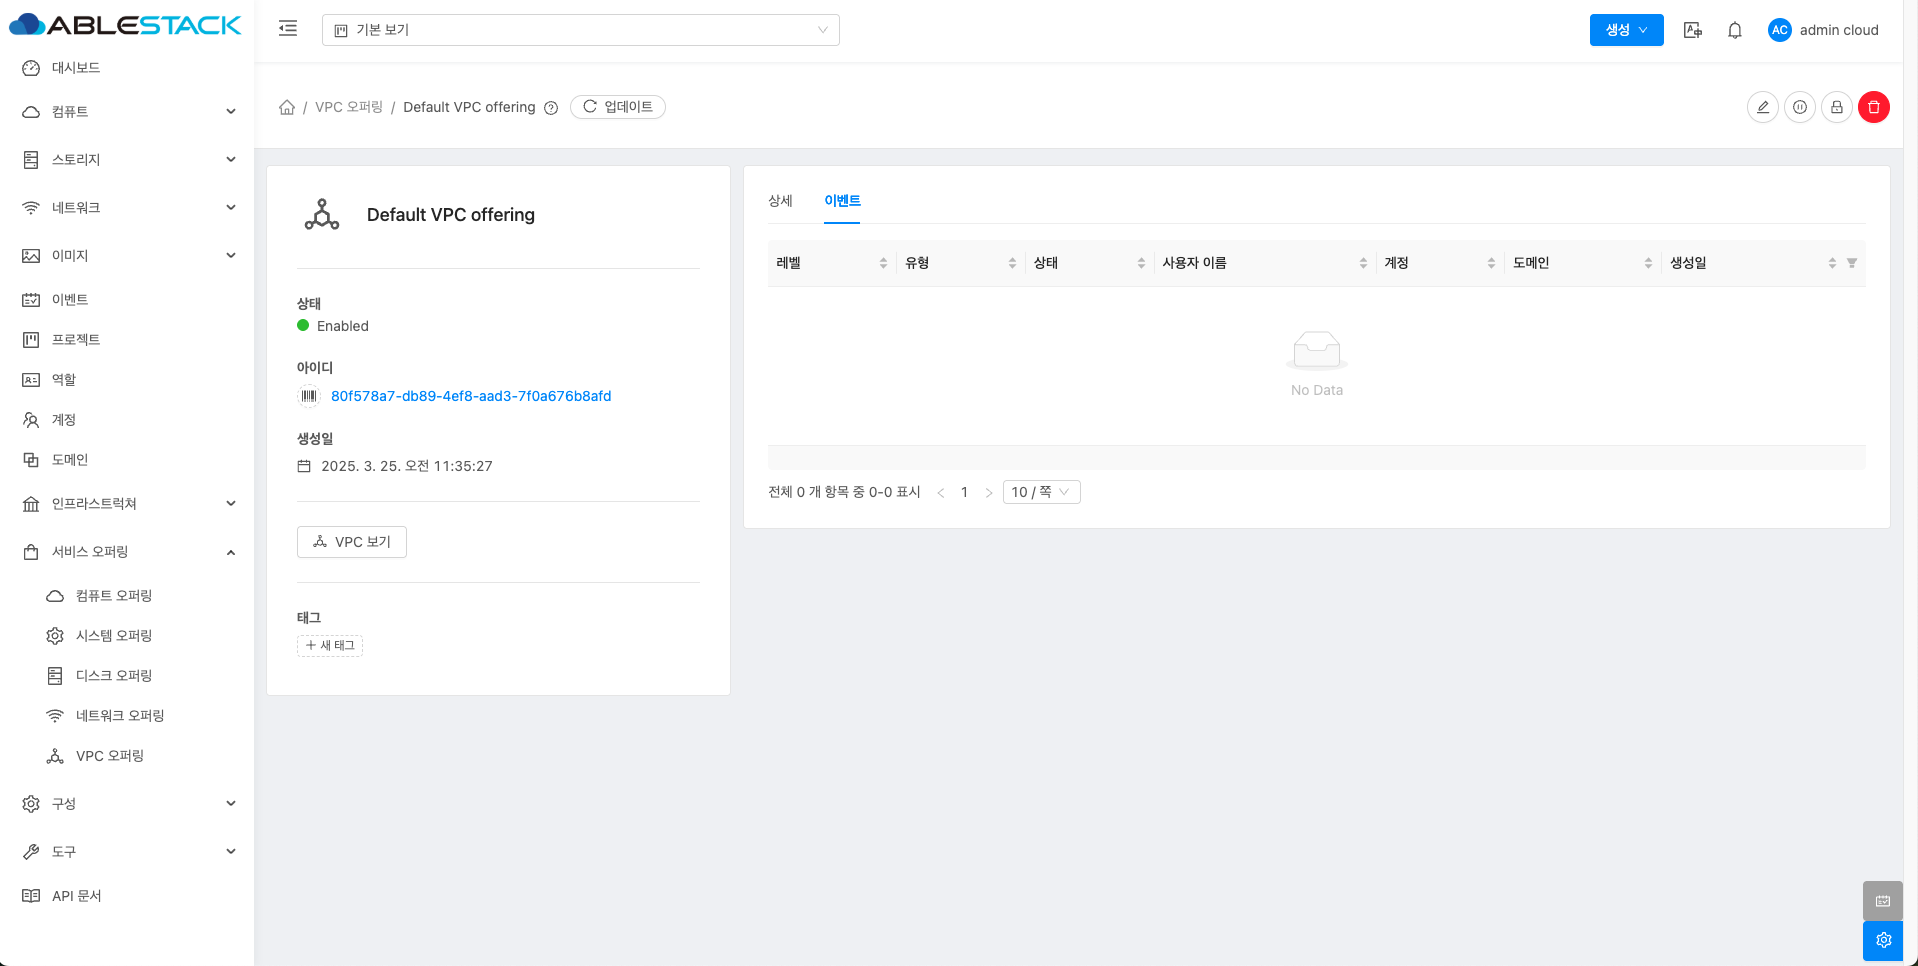Click the home icon in breadcrumb
This screenshot has height=966, width=1918.
(287, 107)
